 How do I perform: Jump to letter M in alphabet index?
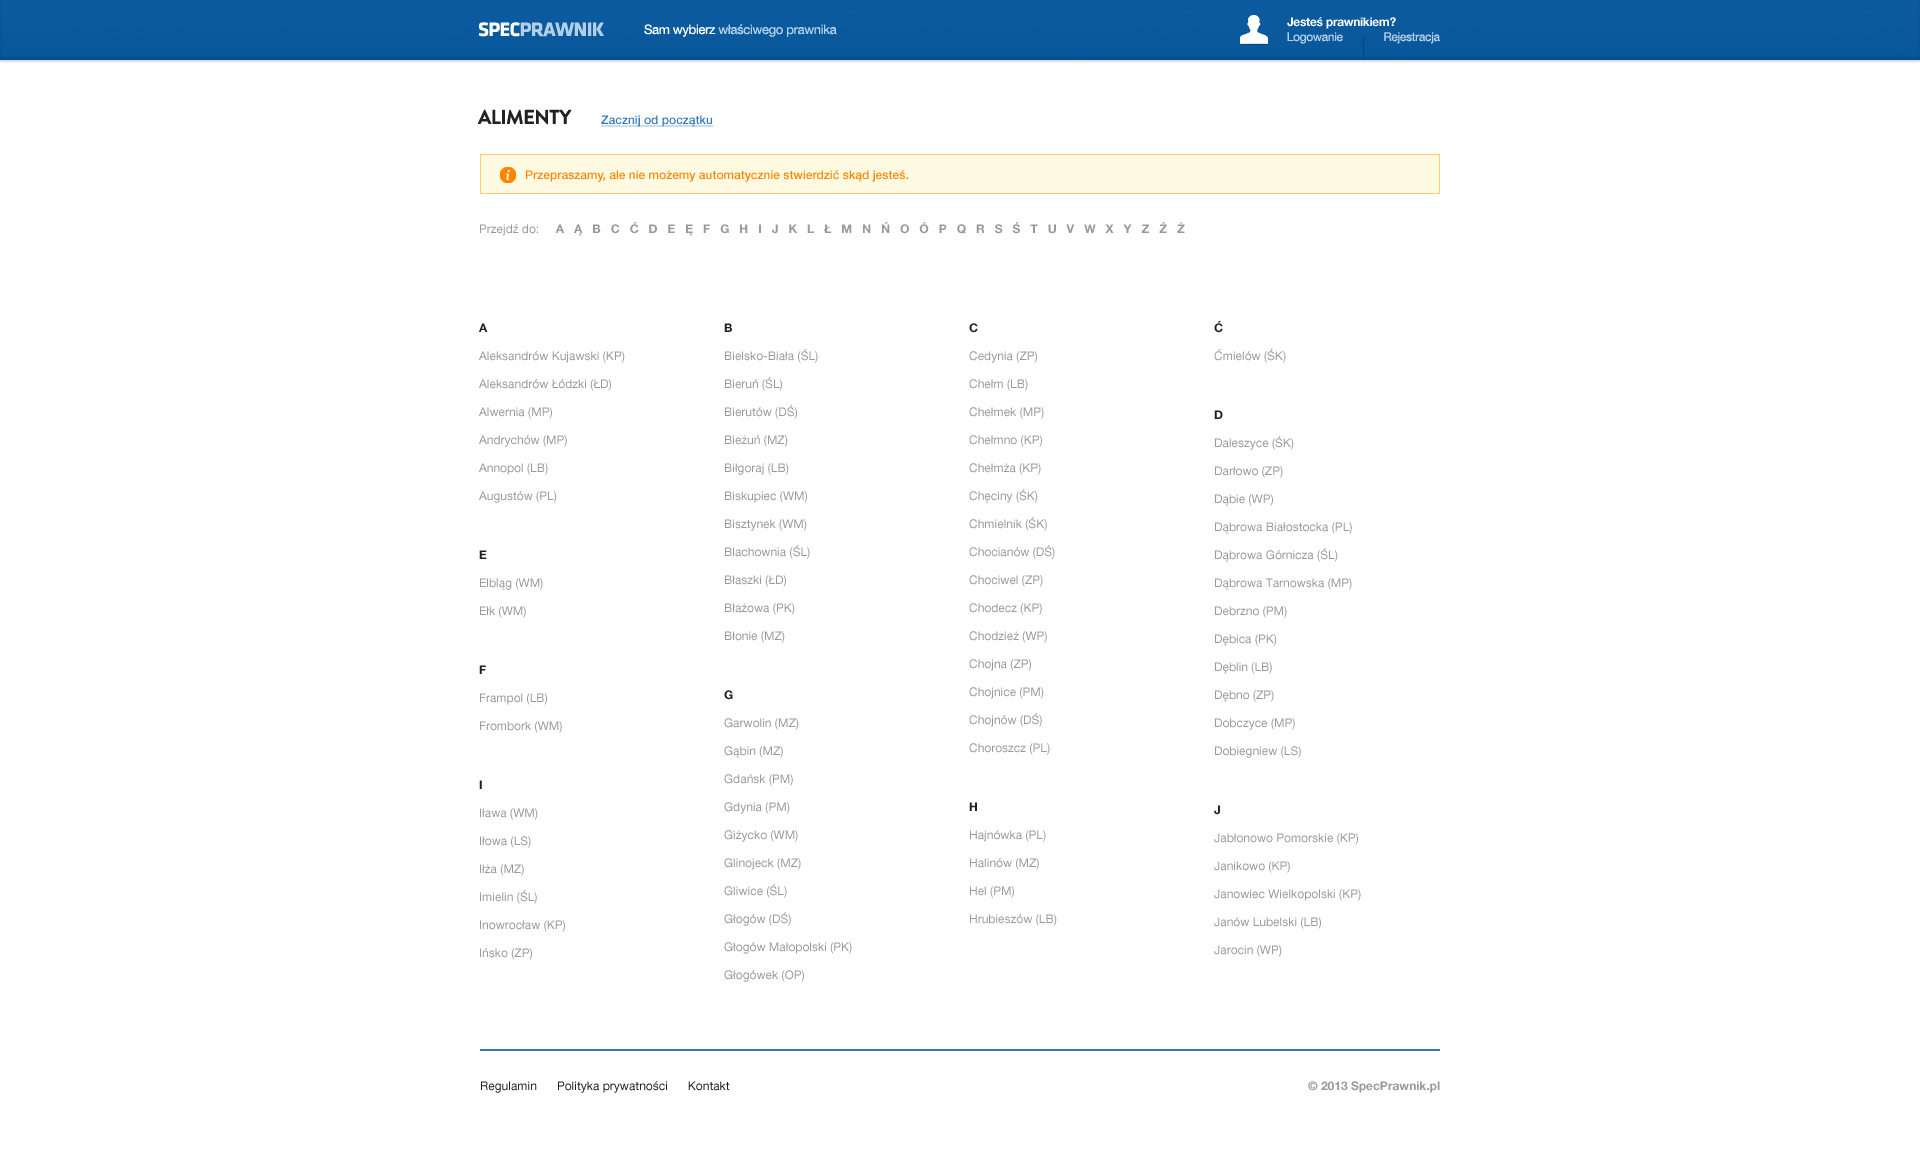(847, 229)
